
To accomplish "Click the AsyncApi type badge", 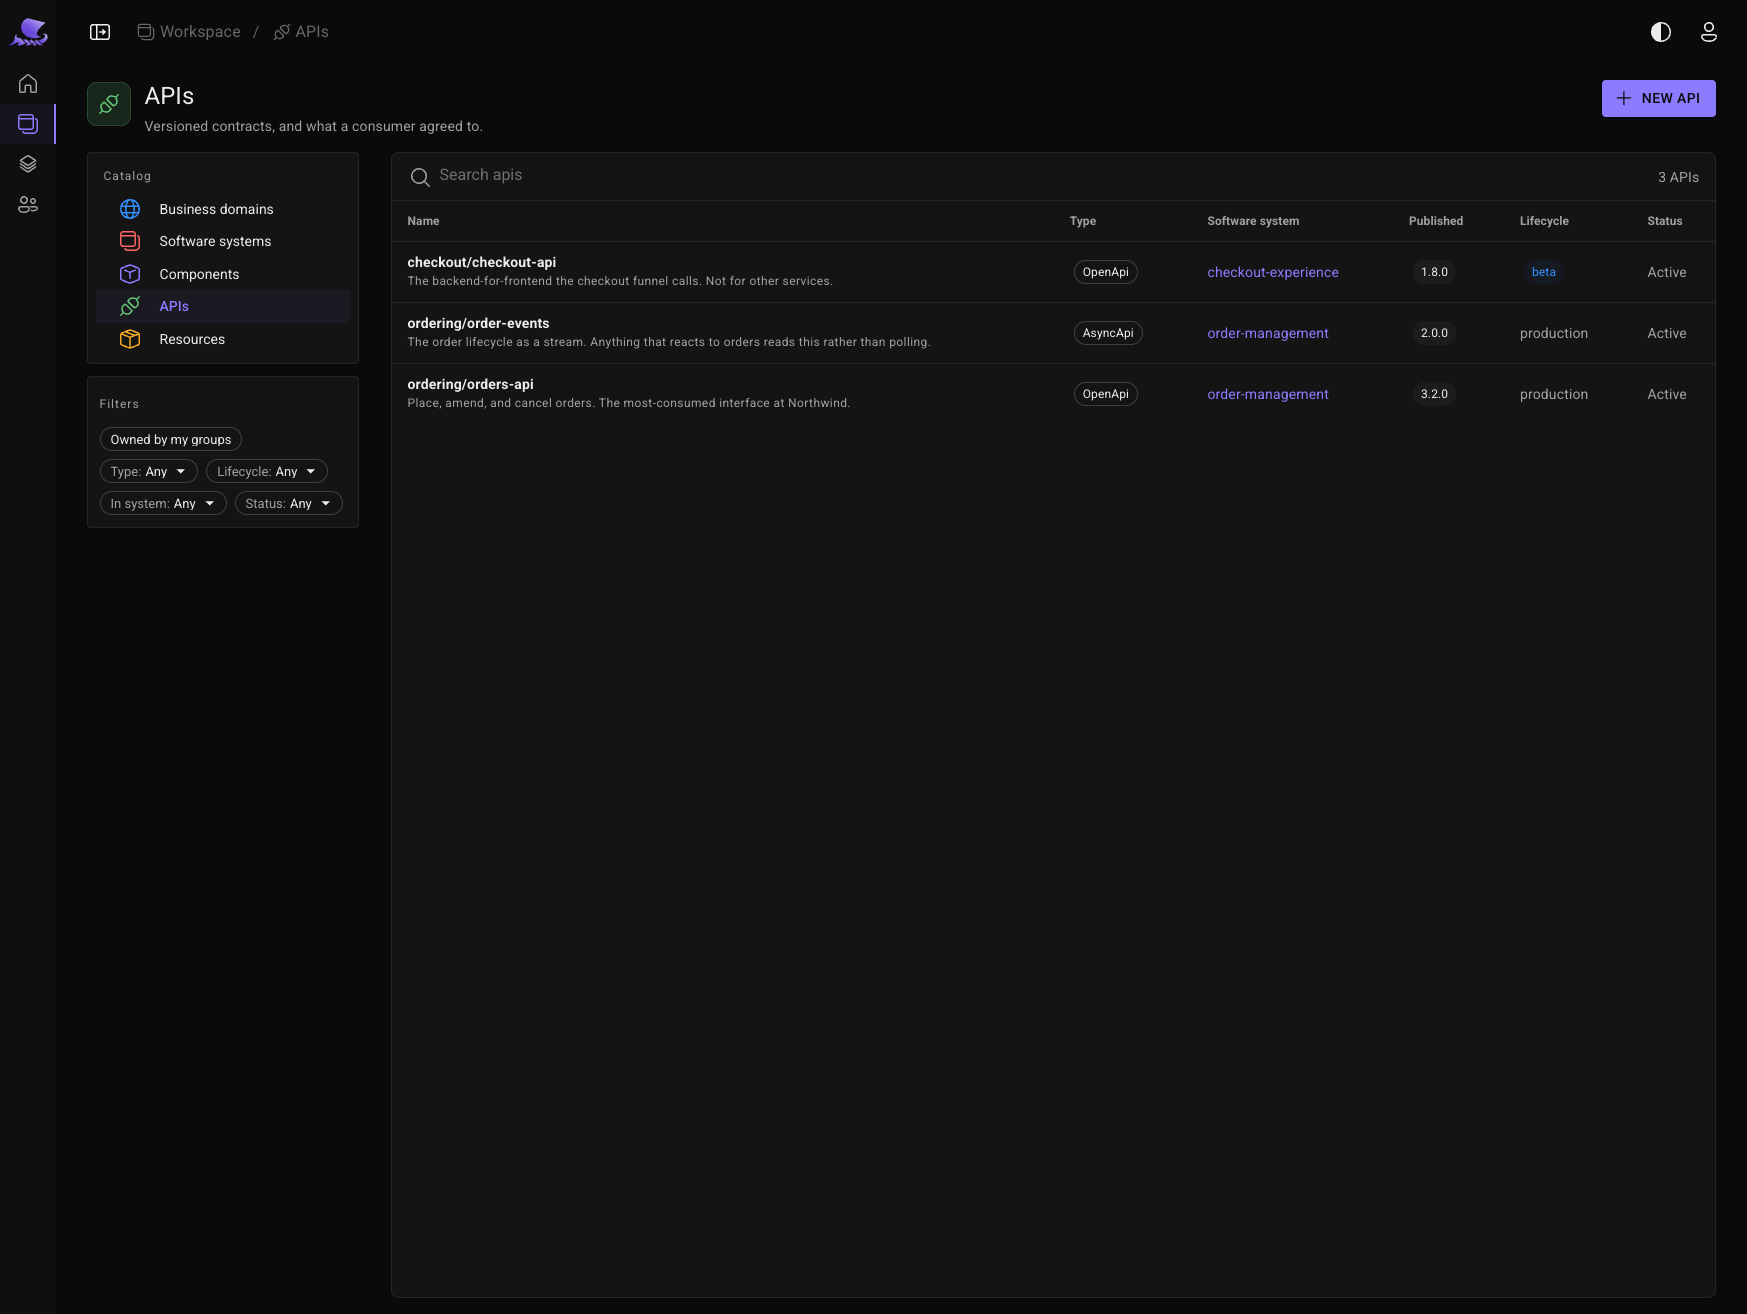I will (x=1108, y=333).
